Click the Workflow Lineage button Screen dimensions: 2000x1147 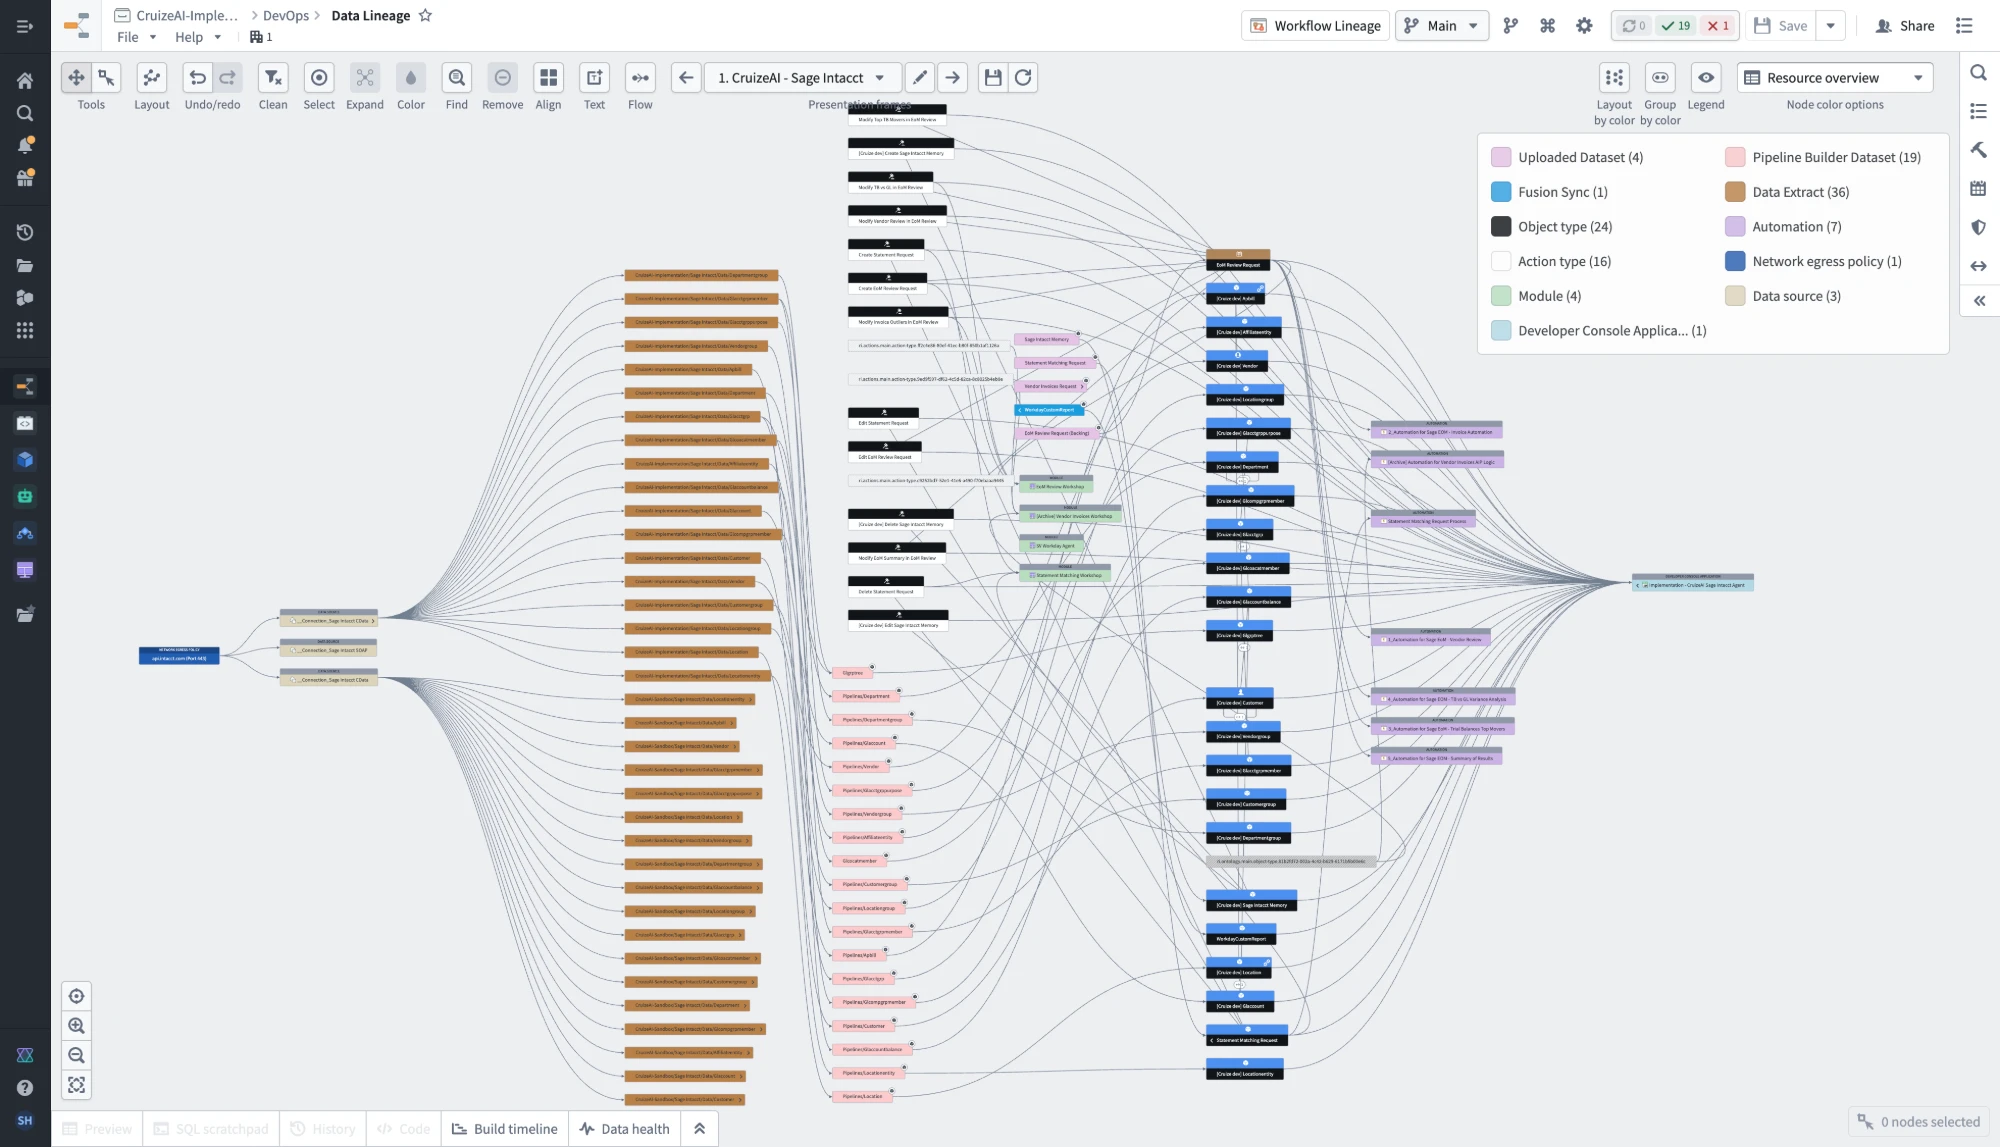tap(1316, 26)
